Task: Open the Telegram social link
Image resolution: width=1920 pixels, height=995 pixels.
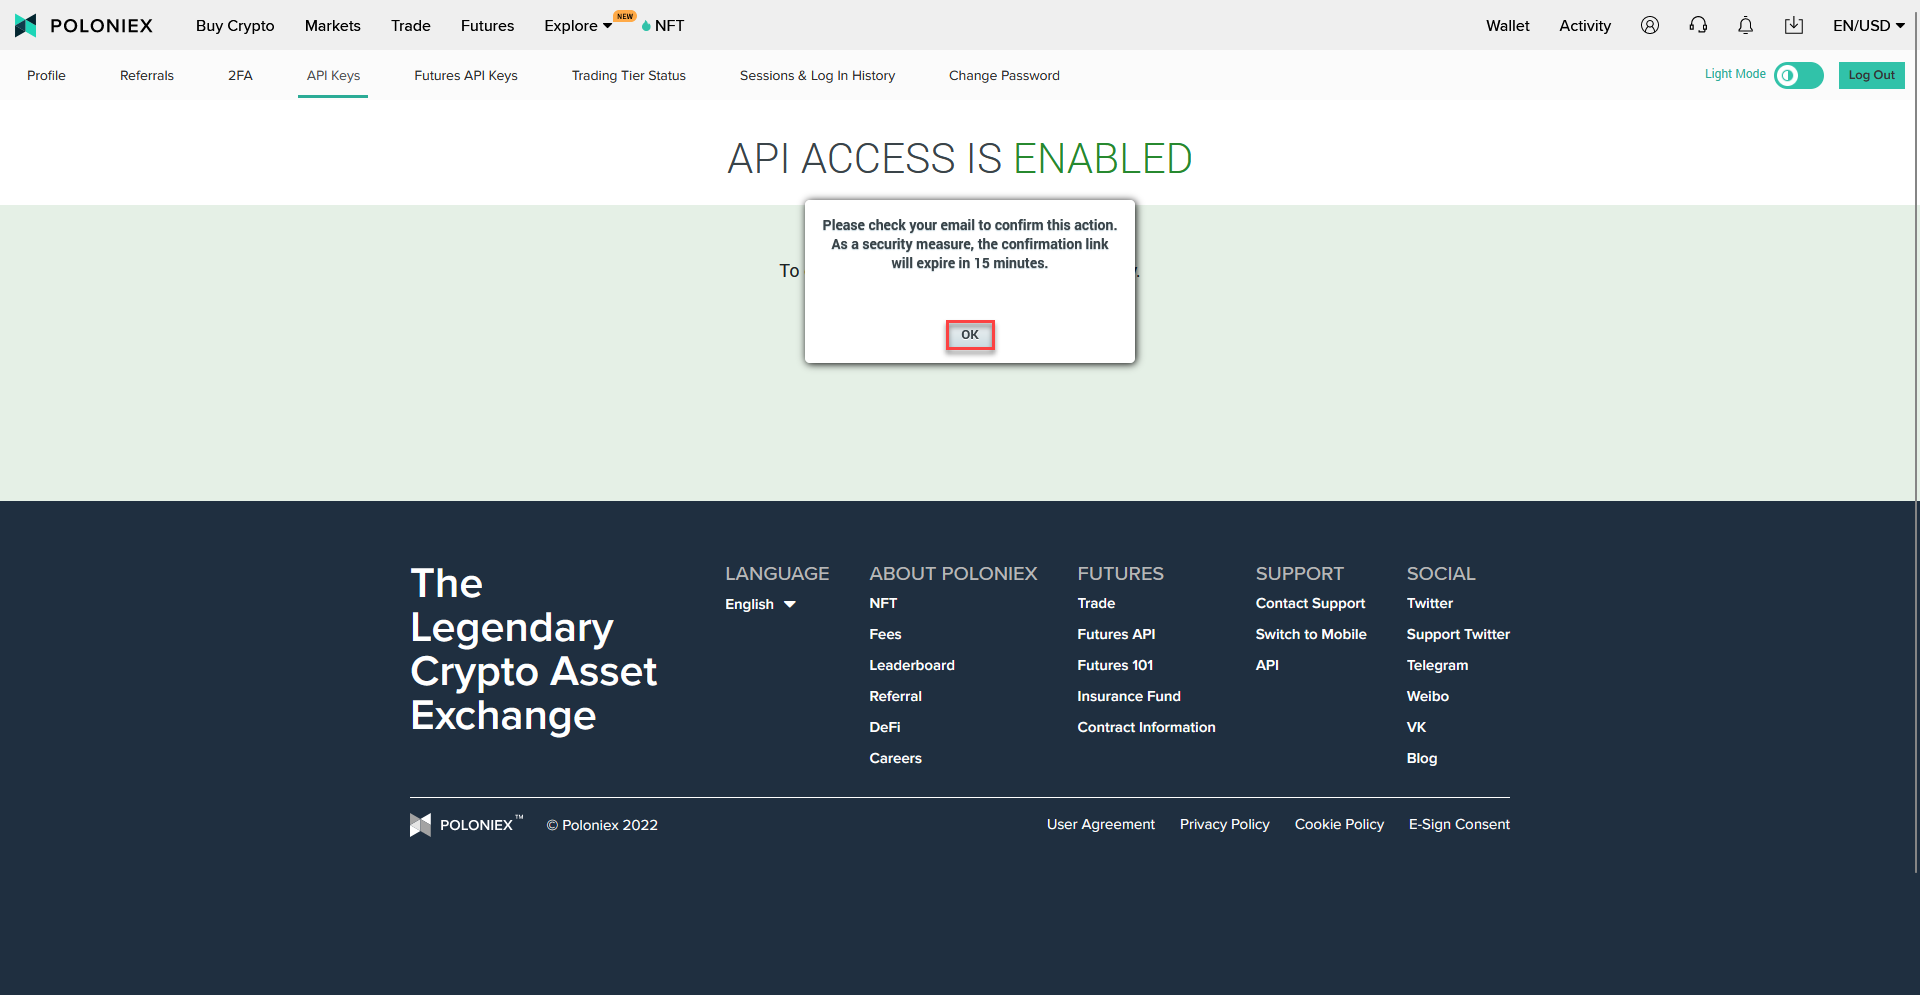Action: 1437,665
